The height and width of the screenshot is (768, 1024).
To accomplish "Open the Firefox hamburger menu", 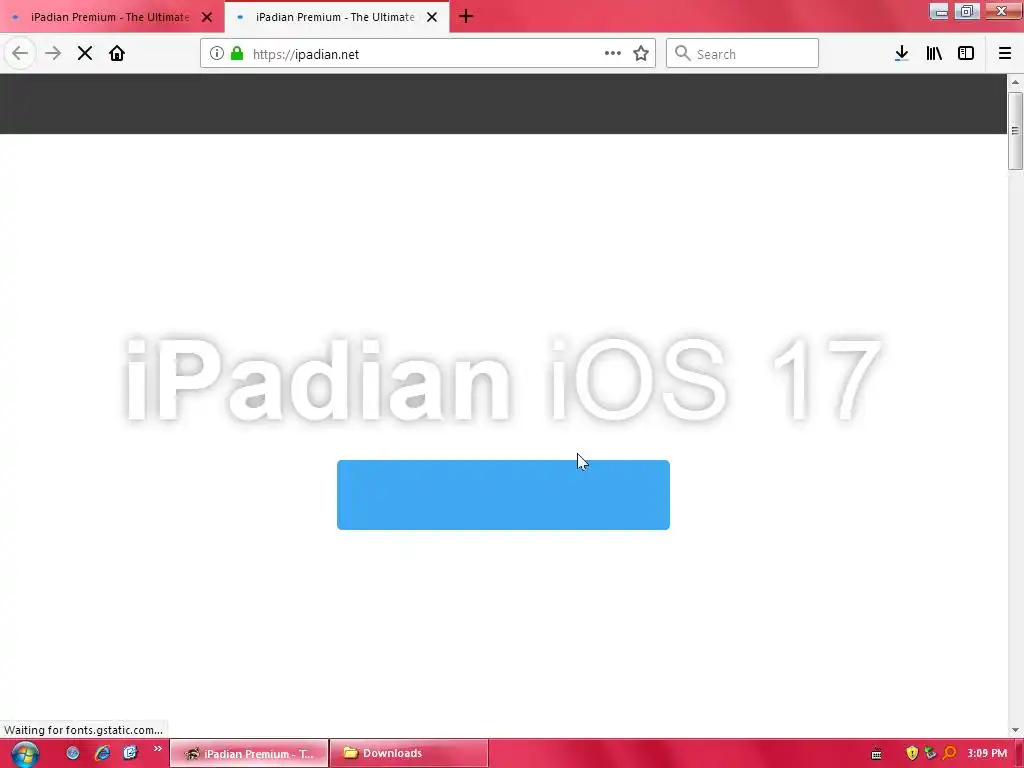I will (1005, 54).
